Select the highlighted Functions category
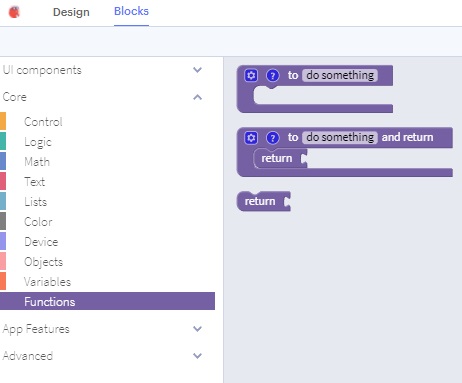This screenshot has width=462, height=383. pyautogui.click(x=107, y=301)
